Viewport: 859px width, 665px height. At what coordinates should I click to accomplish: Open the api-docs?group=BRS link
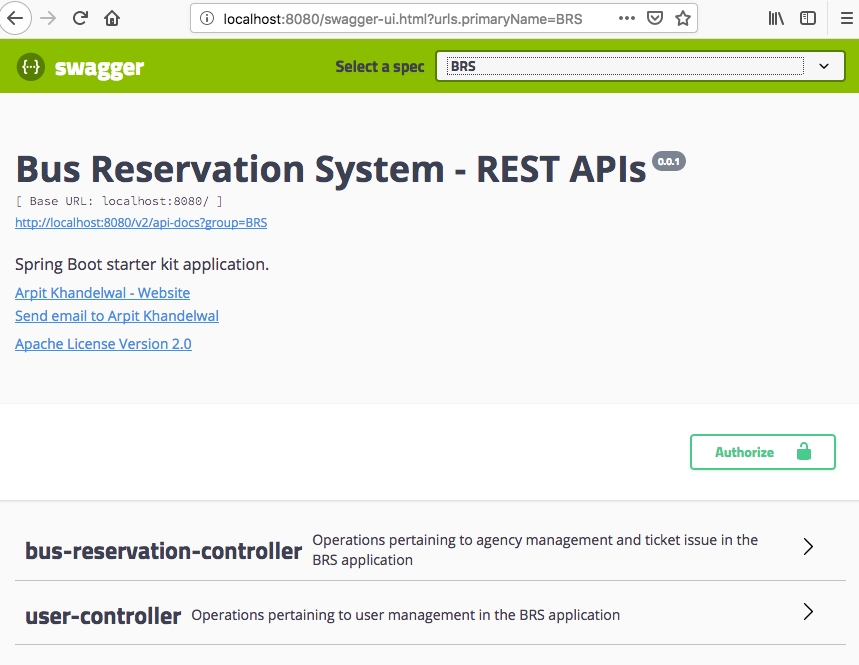pos(141,223)
